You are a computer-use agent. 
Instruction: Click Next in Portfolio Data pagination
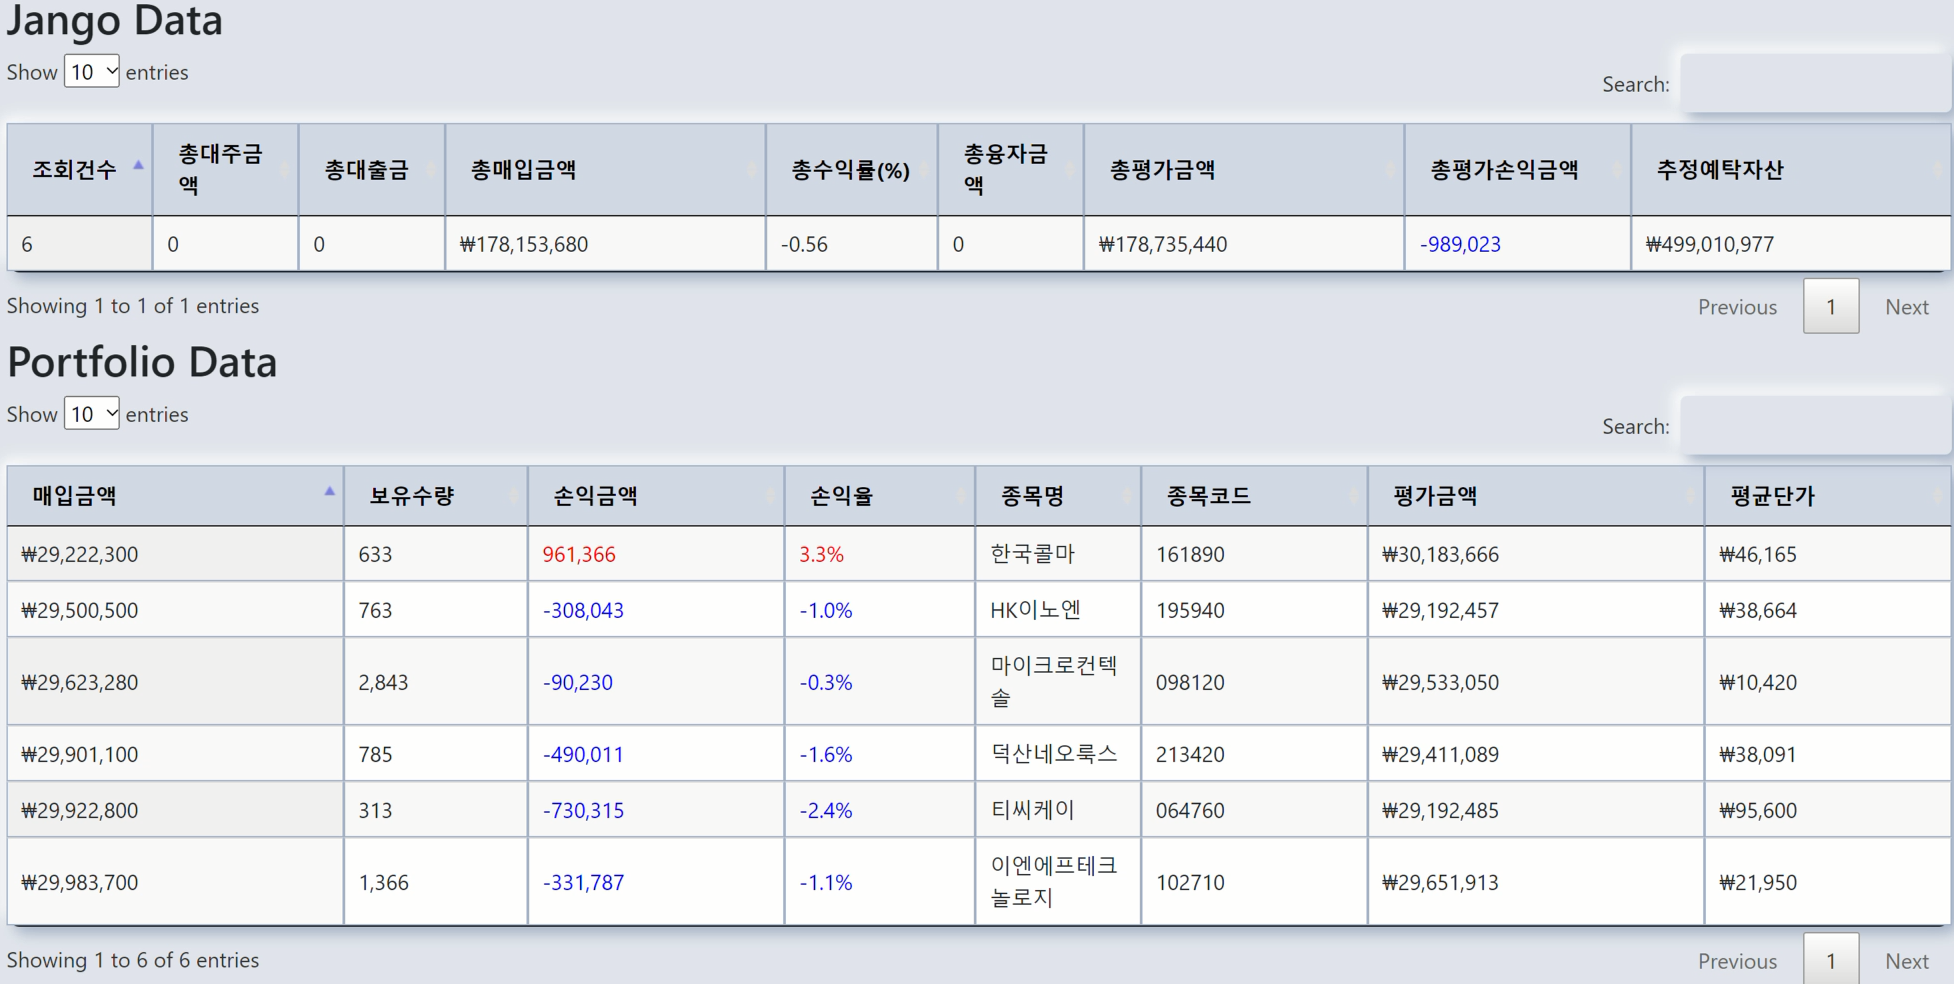point(1906,961)
